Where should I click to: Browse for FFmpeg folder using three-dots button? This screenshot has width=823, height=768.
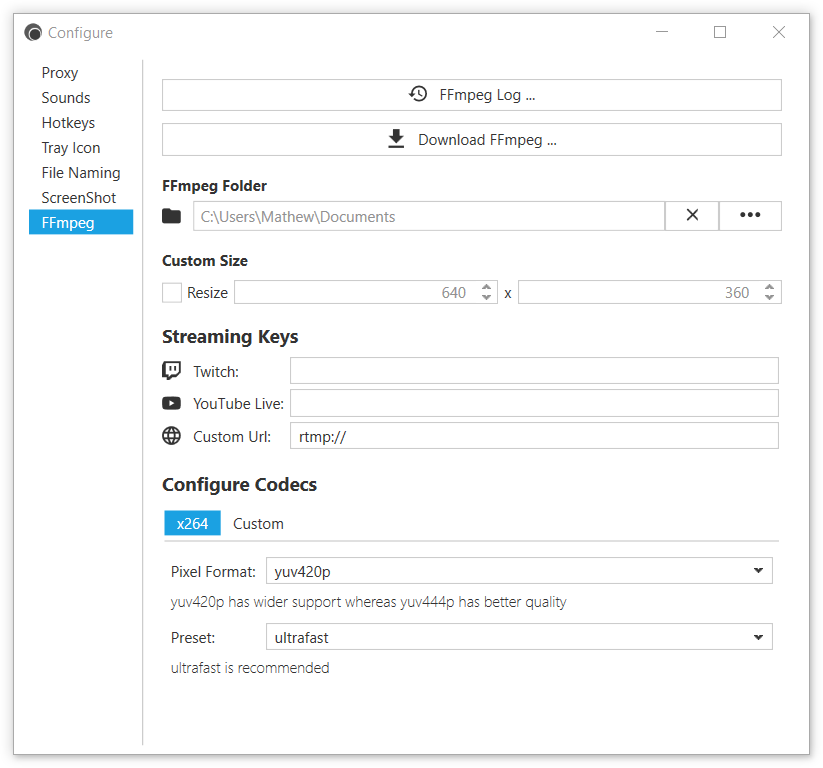point(750,215)
